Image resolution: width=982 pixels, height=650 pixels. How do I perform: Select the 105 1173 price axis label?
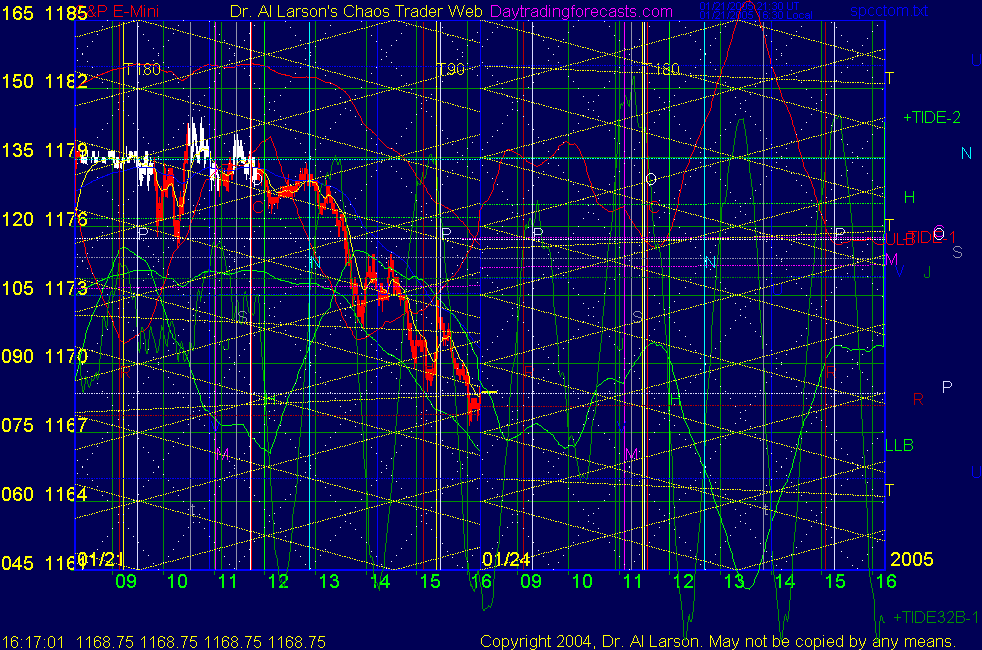point(44,288)
